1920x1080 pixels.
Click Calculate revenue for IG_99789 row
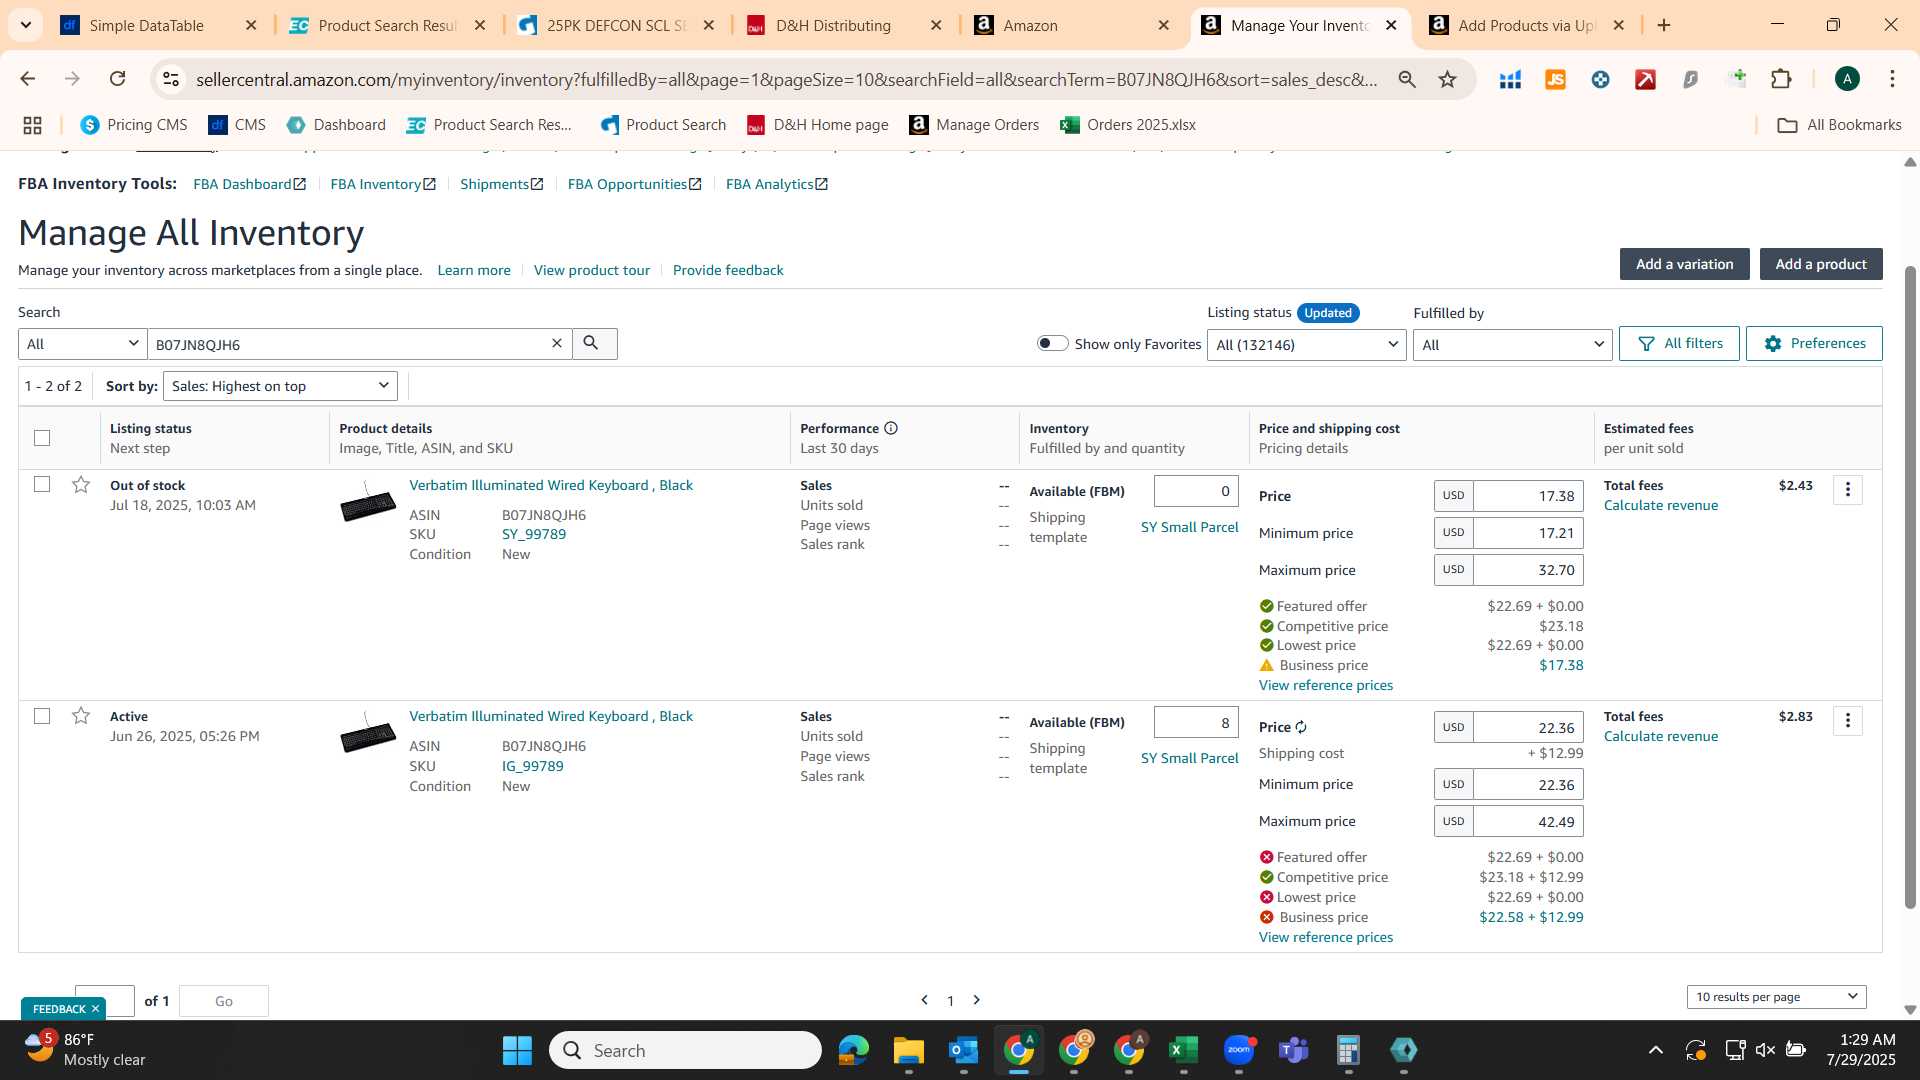point(1660,736)
